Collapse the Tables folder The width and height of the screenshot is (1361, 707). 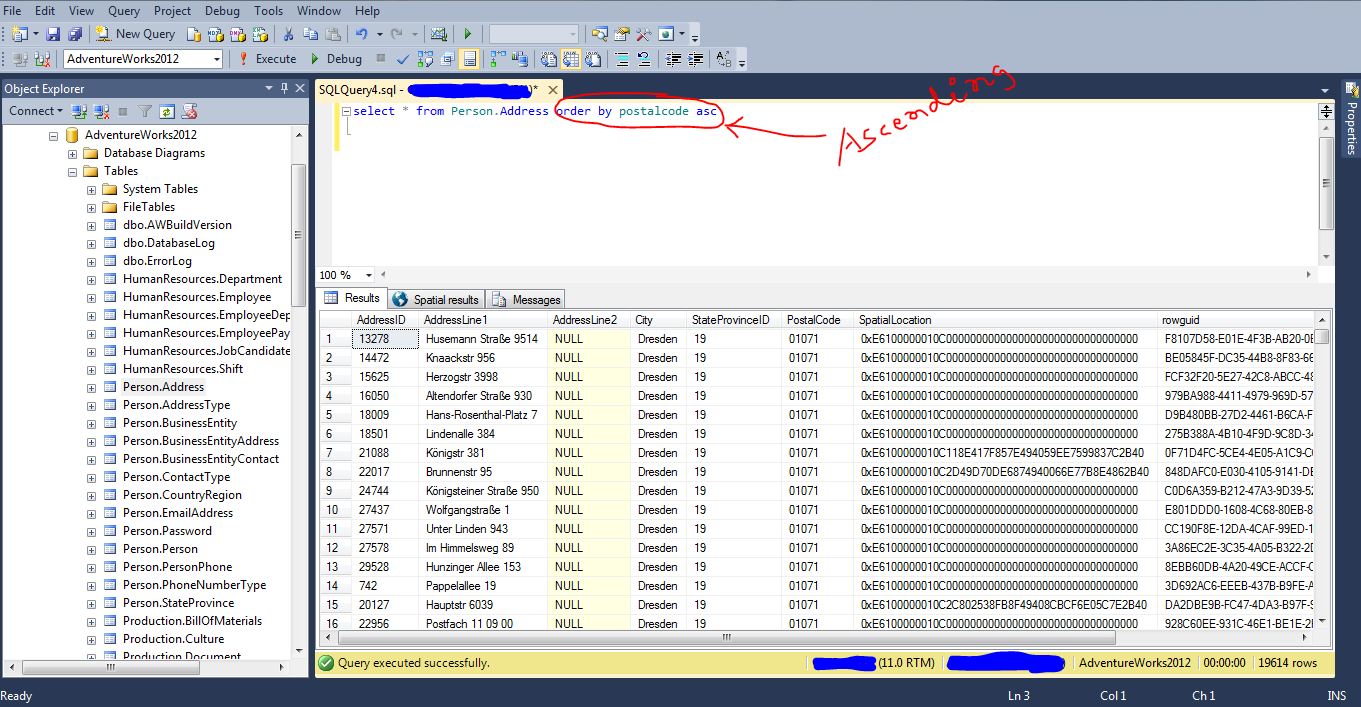pyautogui.click(x=72, y=171)
